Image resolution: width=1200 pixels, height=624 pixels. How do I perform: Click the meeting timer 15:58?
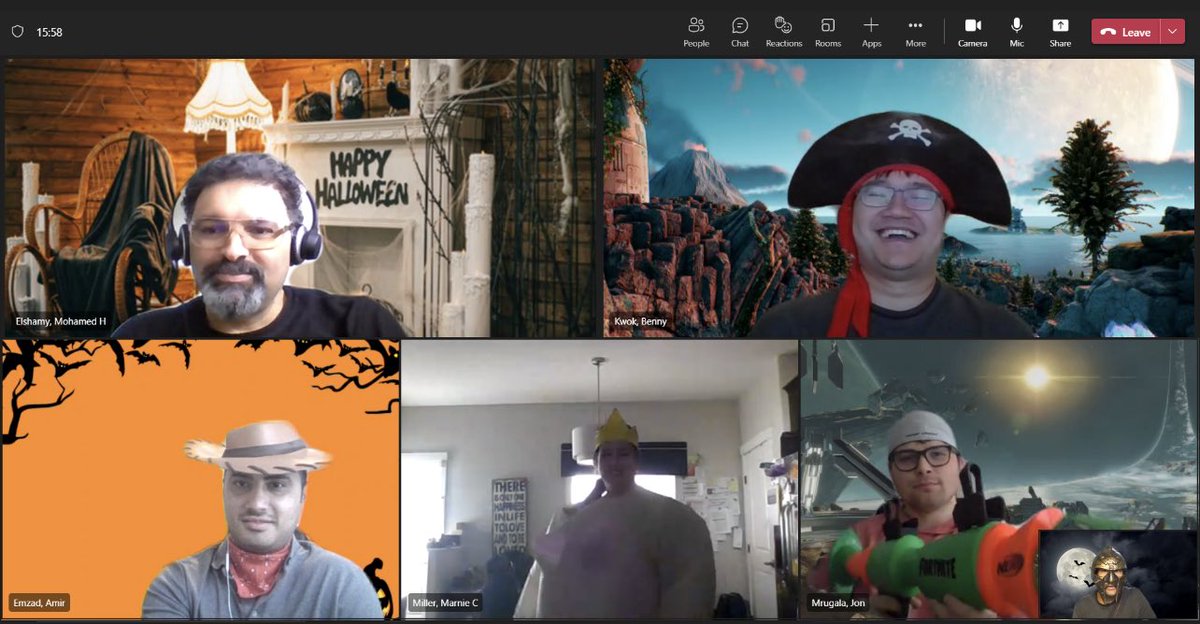coord(49,32)
